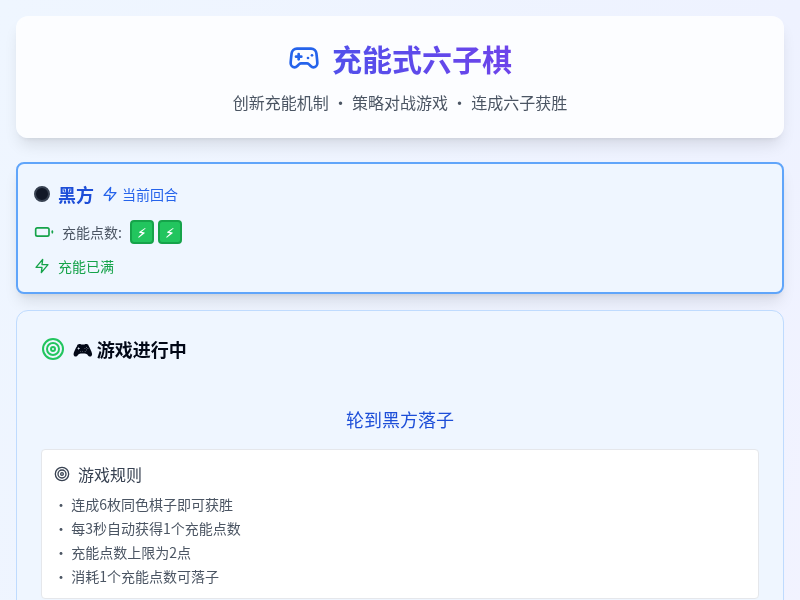Click the 游戏进行中 heading
The image size is (800, 600).
point(141,351)
